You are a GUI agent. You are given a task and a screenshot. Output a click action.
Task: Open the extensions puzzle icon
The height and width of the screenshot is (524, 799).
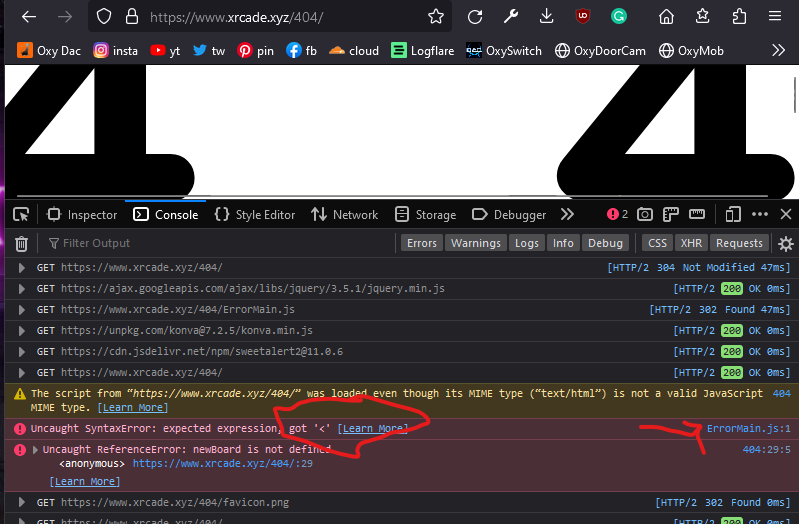(x=739, y=17)
